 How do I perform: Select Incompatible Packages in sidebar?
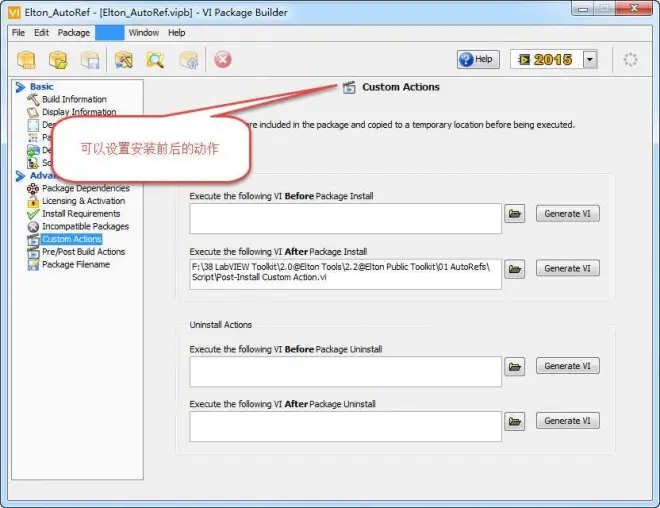point(85,226)
